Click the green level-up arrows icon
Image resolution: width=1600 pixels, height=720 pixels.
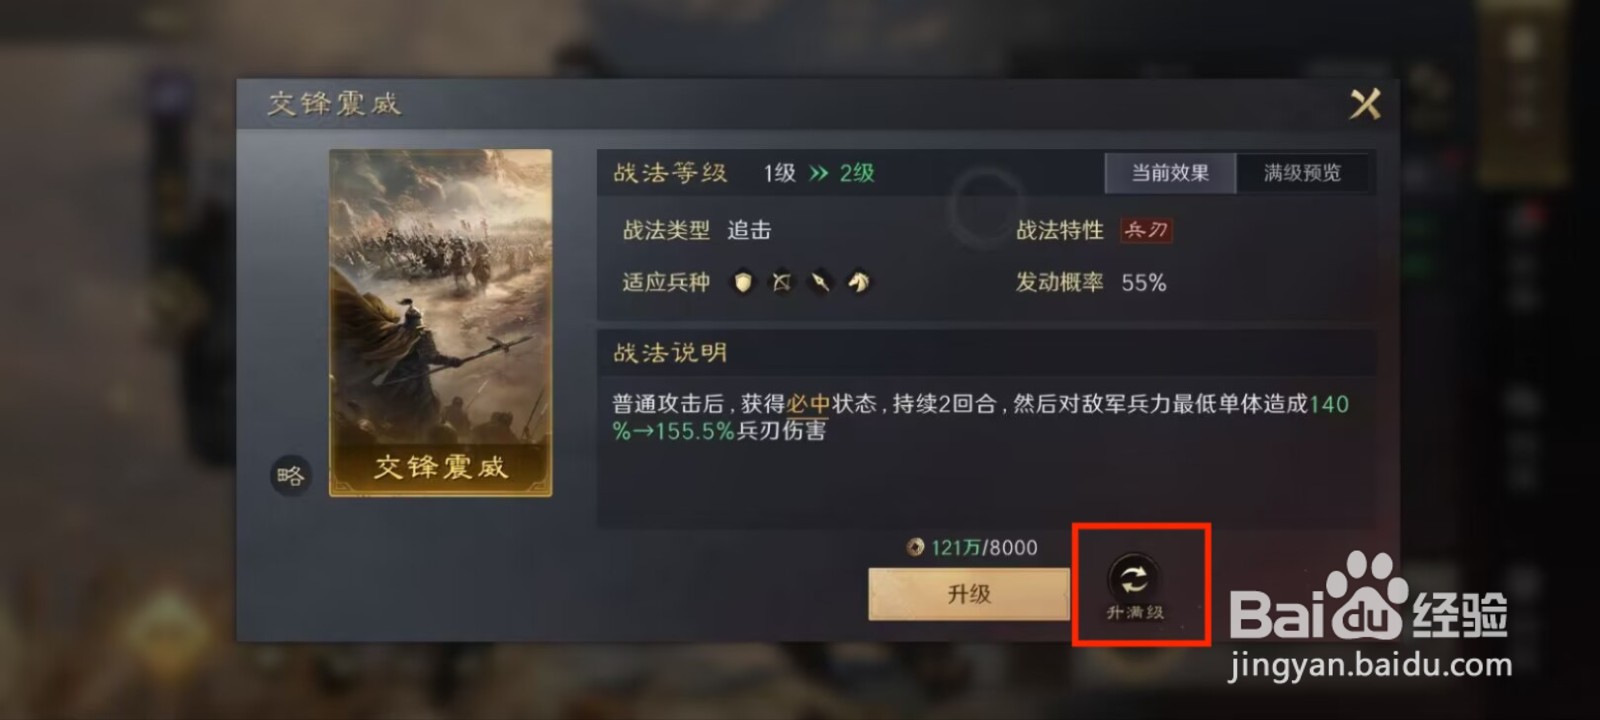819,173
